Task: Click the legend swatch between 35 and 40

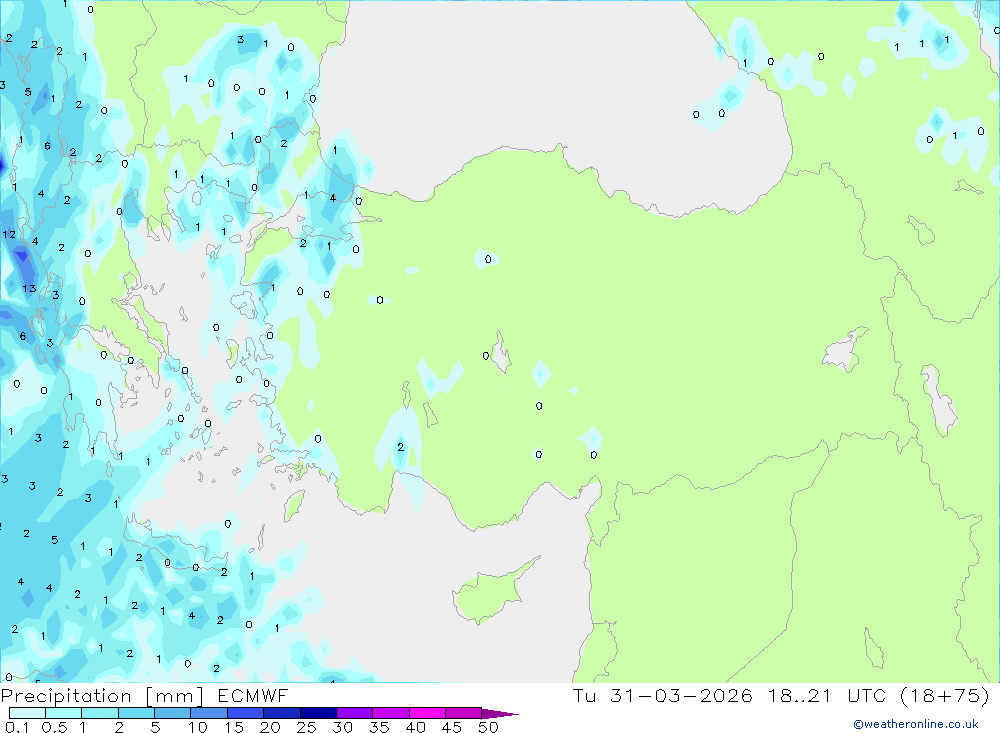Action: [x=391, y=713]
